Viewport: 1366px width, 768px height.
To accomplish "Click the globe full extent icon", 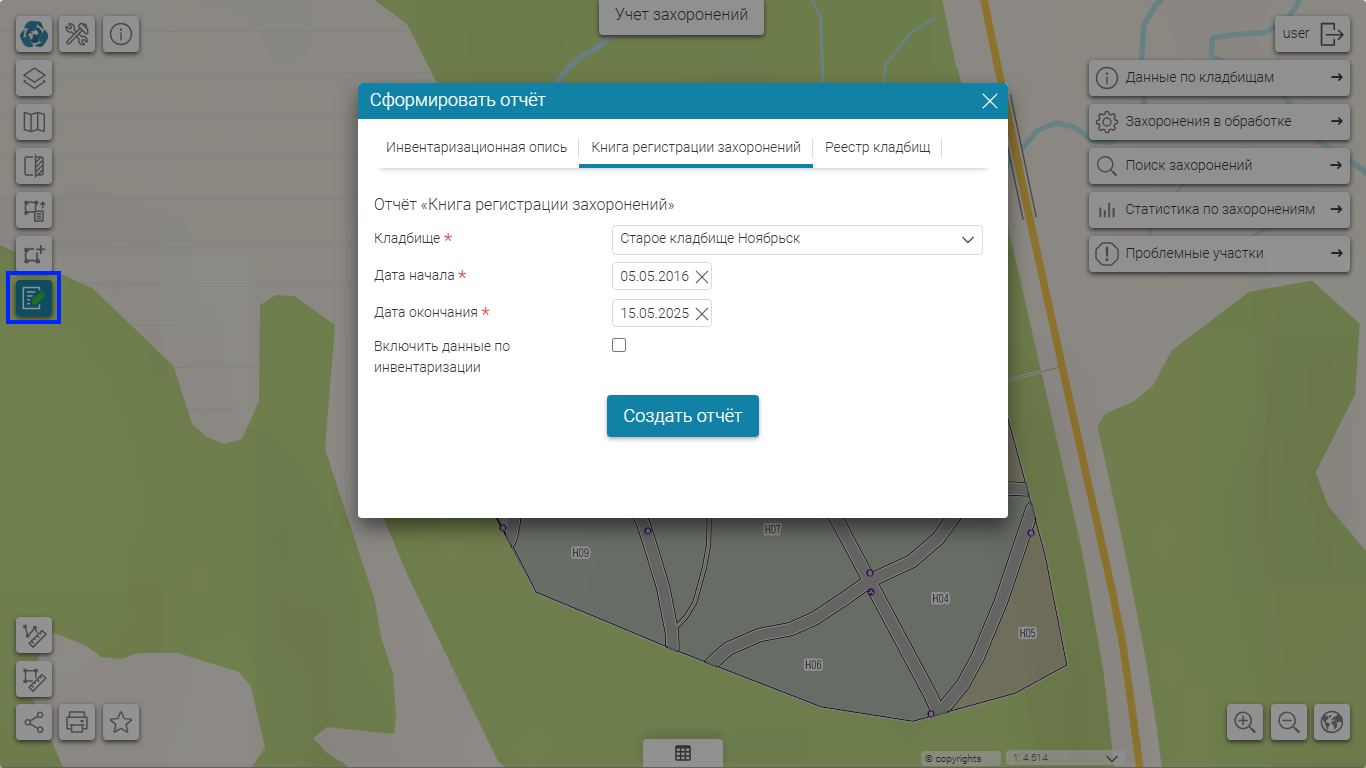I will 1332,722.
